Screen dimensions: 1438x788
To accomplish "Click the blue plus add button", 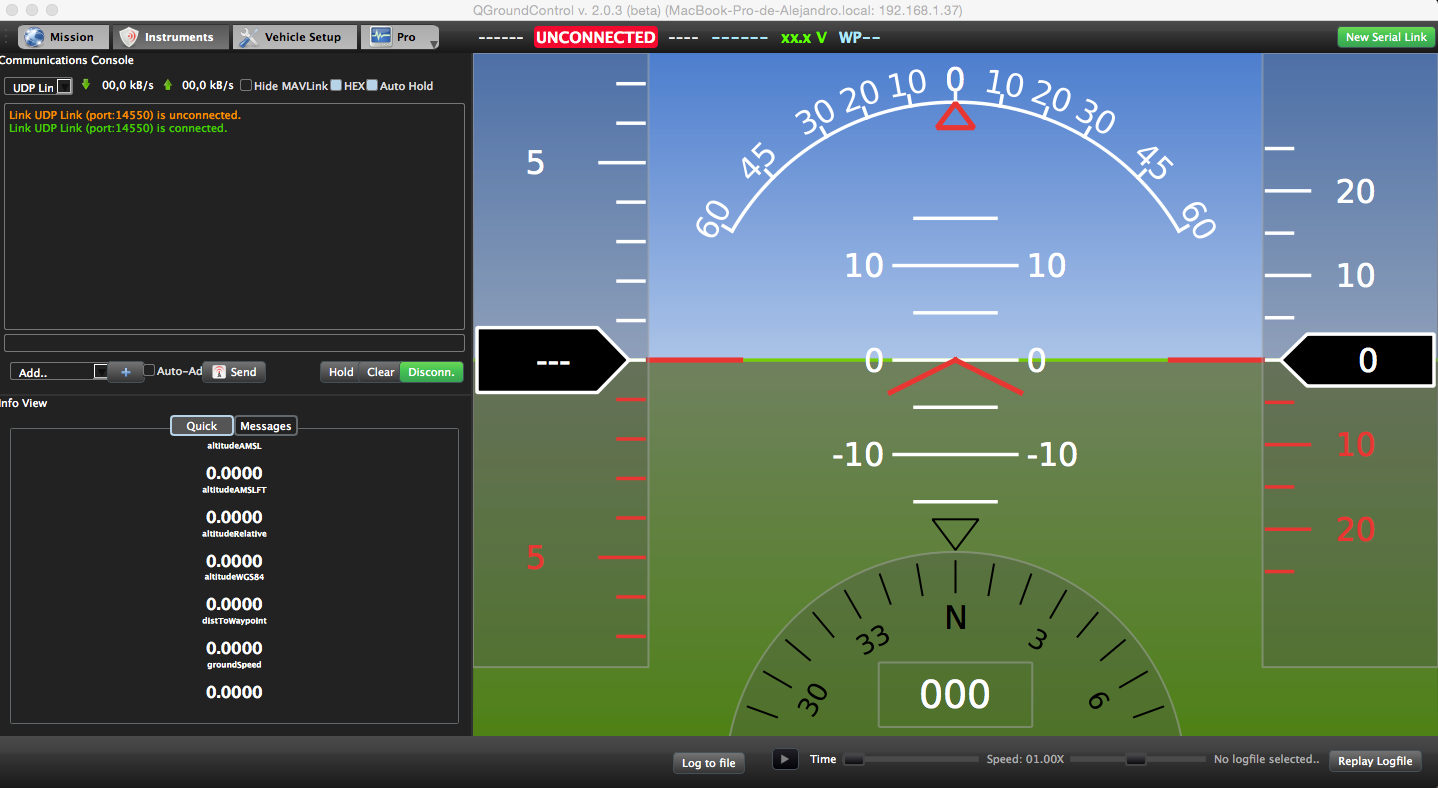I will pos(125,372).
